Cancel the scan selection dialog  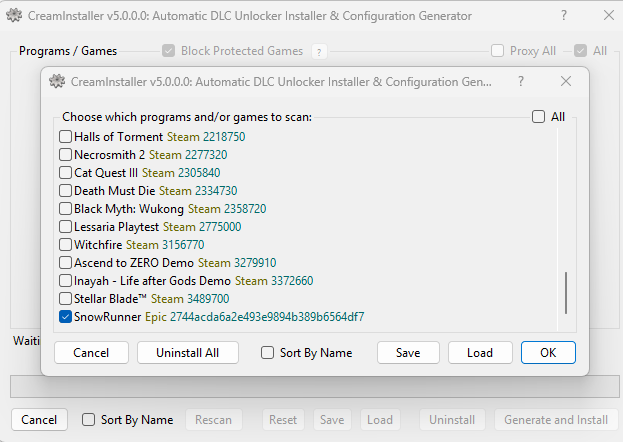pyautogui.click(x=91, y=353)
